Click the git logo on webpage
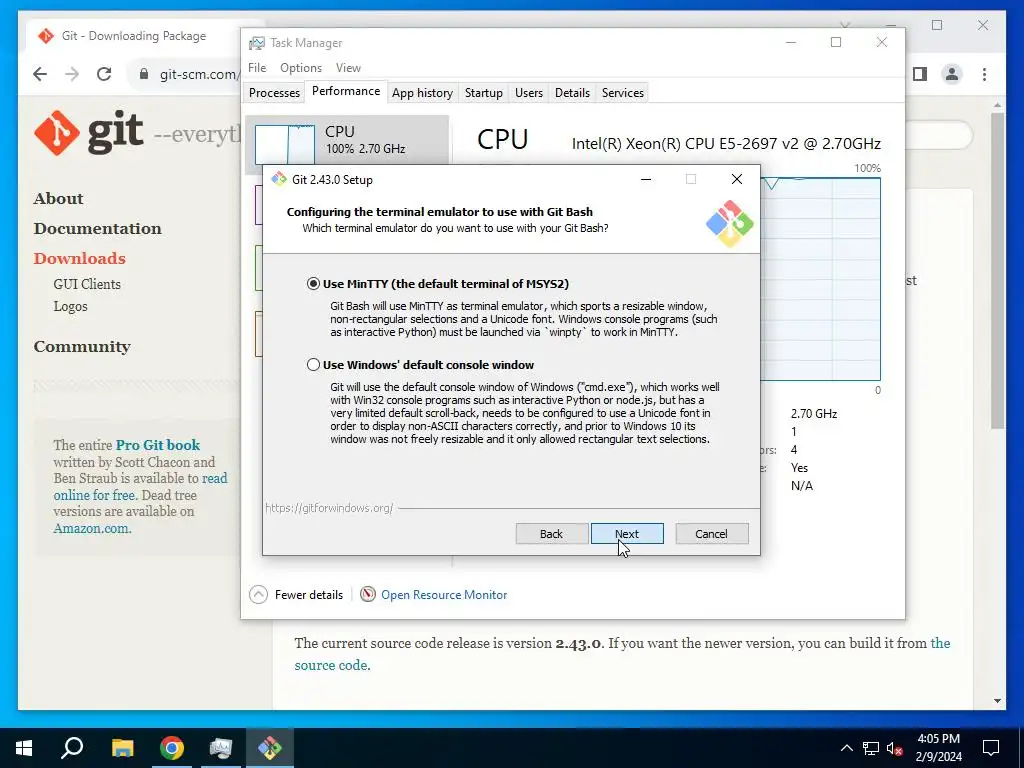The image size is (1024, 768). (89, 133)
